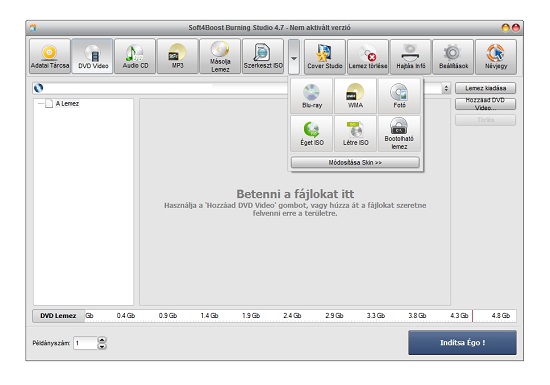Start burning with Indítsa Égo !

[x=462, y=343]
